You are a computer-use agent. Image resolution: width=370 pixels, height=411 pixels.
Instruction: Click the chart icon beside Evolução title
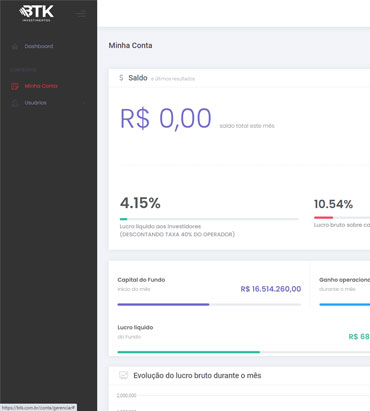(x=123, y=375)
